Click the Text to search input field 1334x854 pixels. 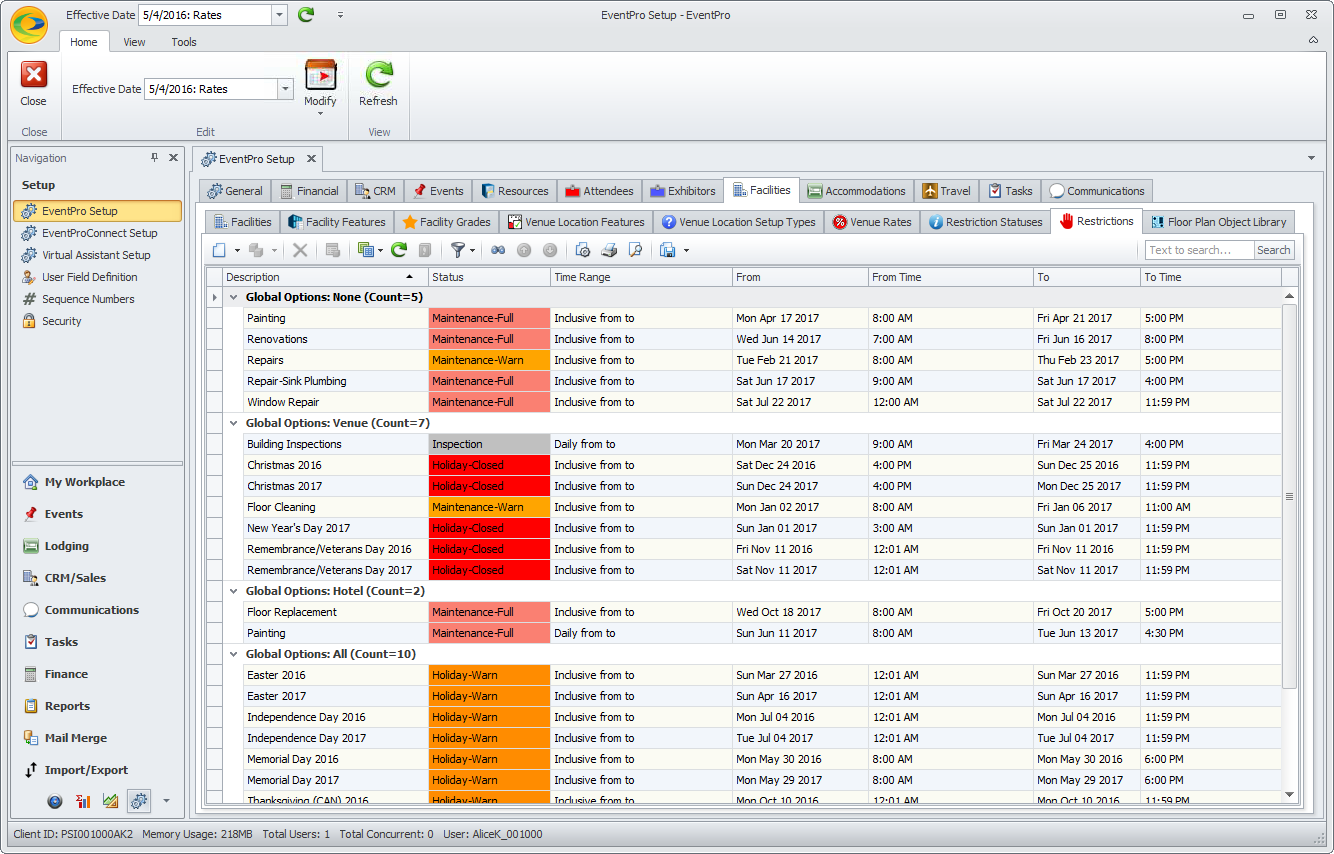click(x=1199, y=250)
